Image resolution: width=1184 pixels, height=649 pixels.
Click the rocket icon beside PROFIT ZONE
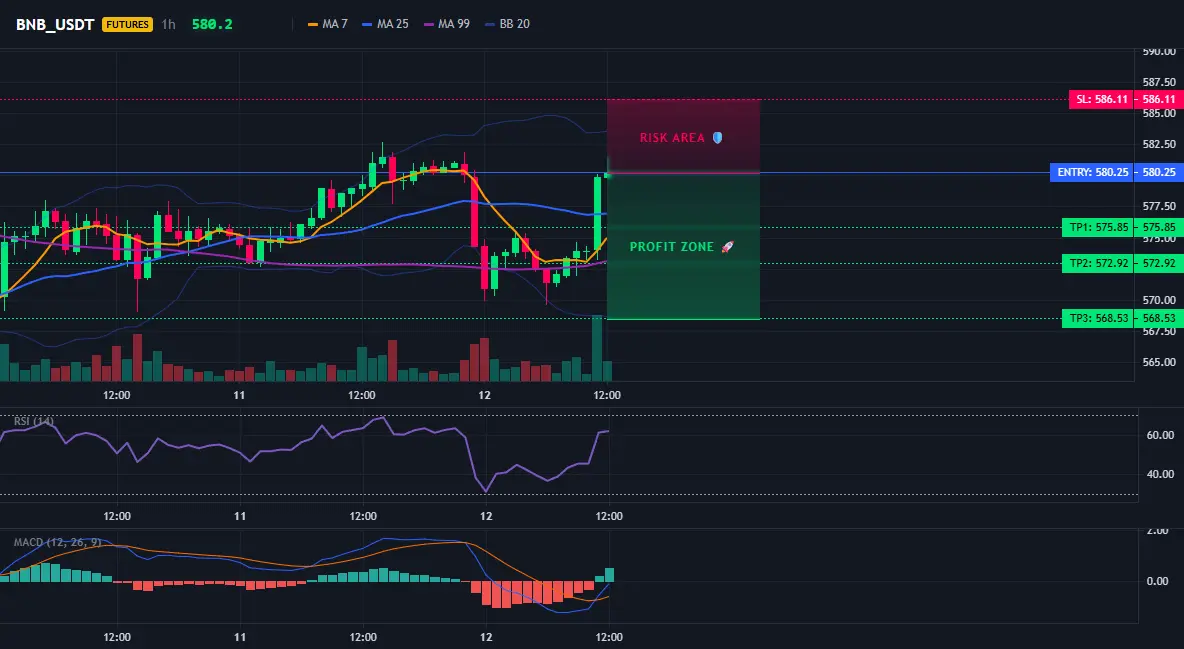point(727,246)
